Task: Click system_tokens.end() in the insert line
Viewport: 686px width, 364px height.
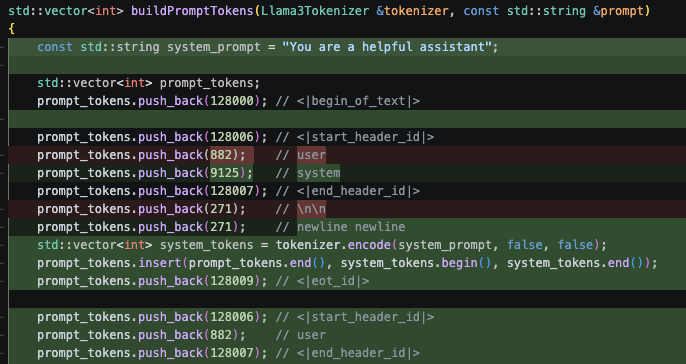Action: click(579, 262)
